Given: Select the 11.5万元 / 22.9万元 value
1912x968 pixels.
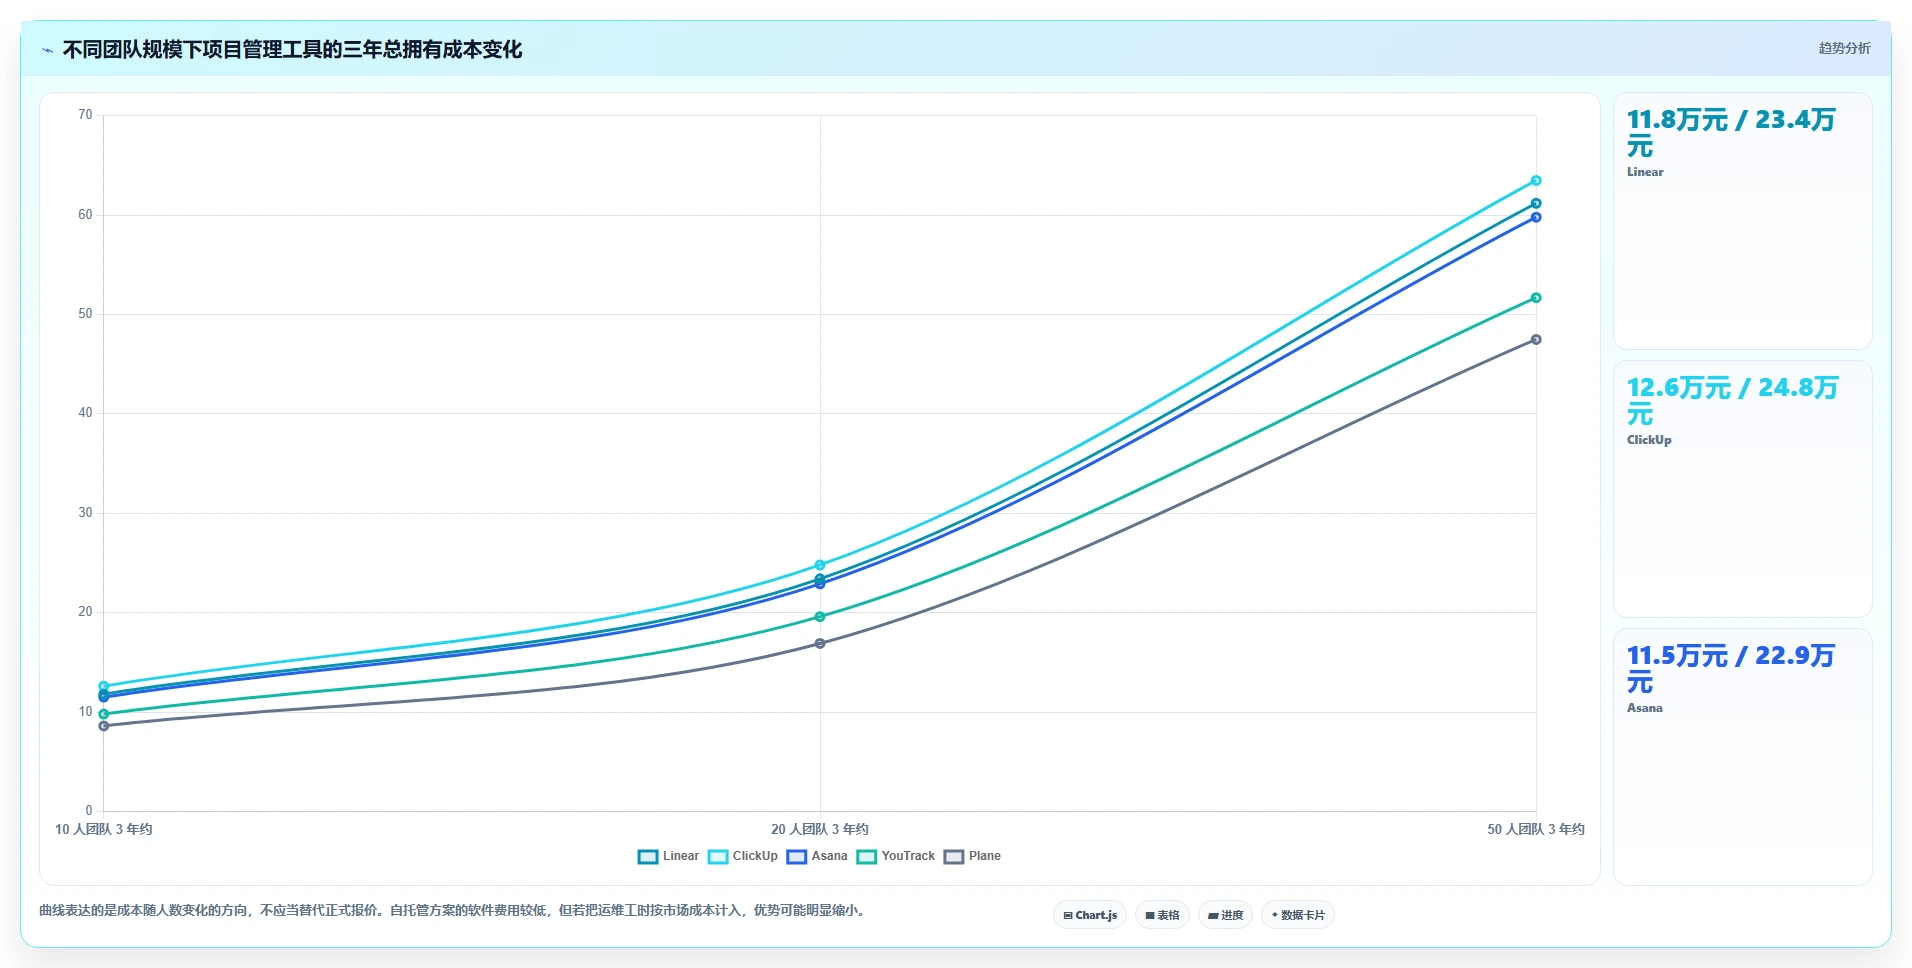Looking at the screenshot, I should 1731,669.
